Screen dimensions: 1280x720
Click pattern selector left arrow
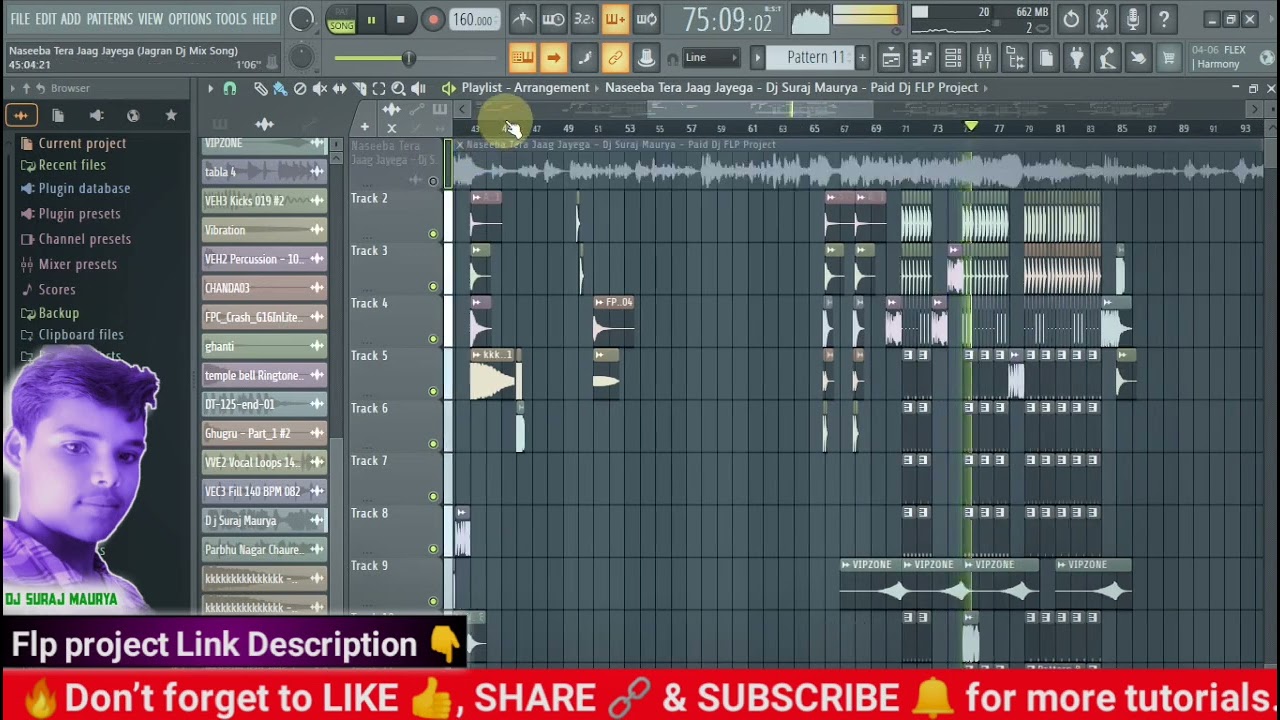coord(757,58)
